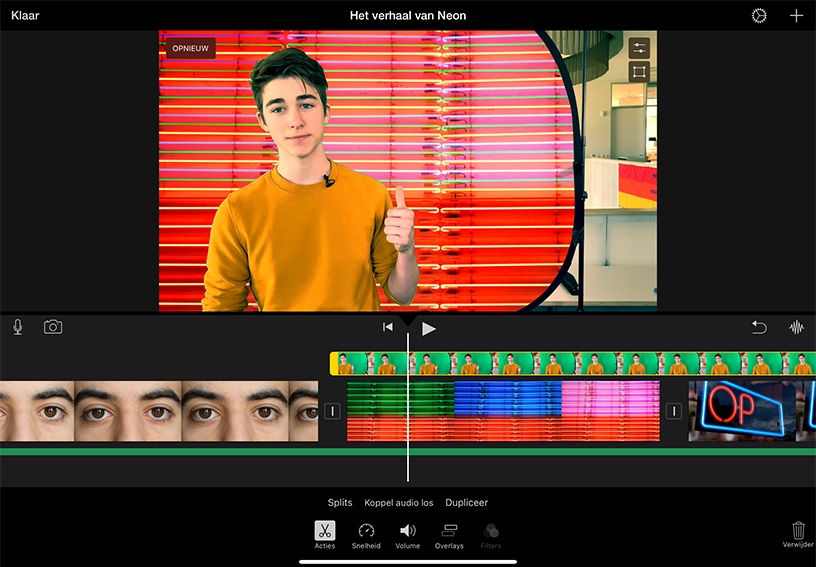This screenshot has height=567, width=816.
Task: Select the four-point mask crop icon
Action: point(639,72)
